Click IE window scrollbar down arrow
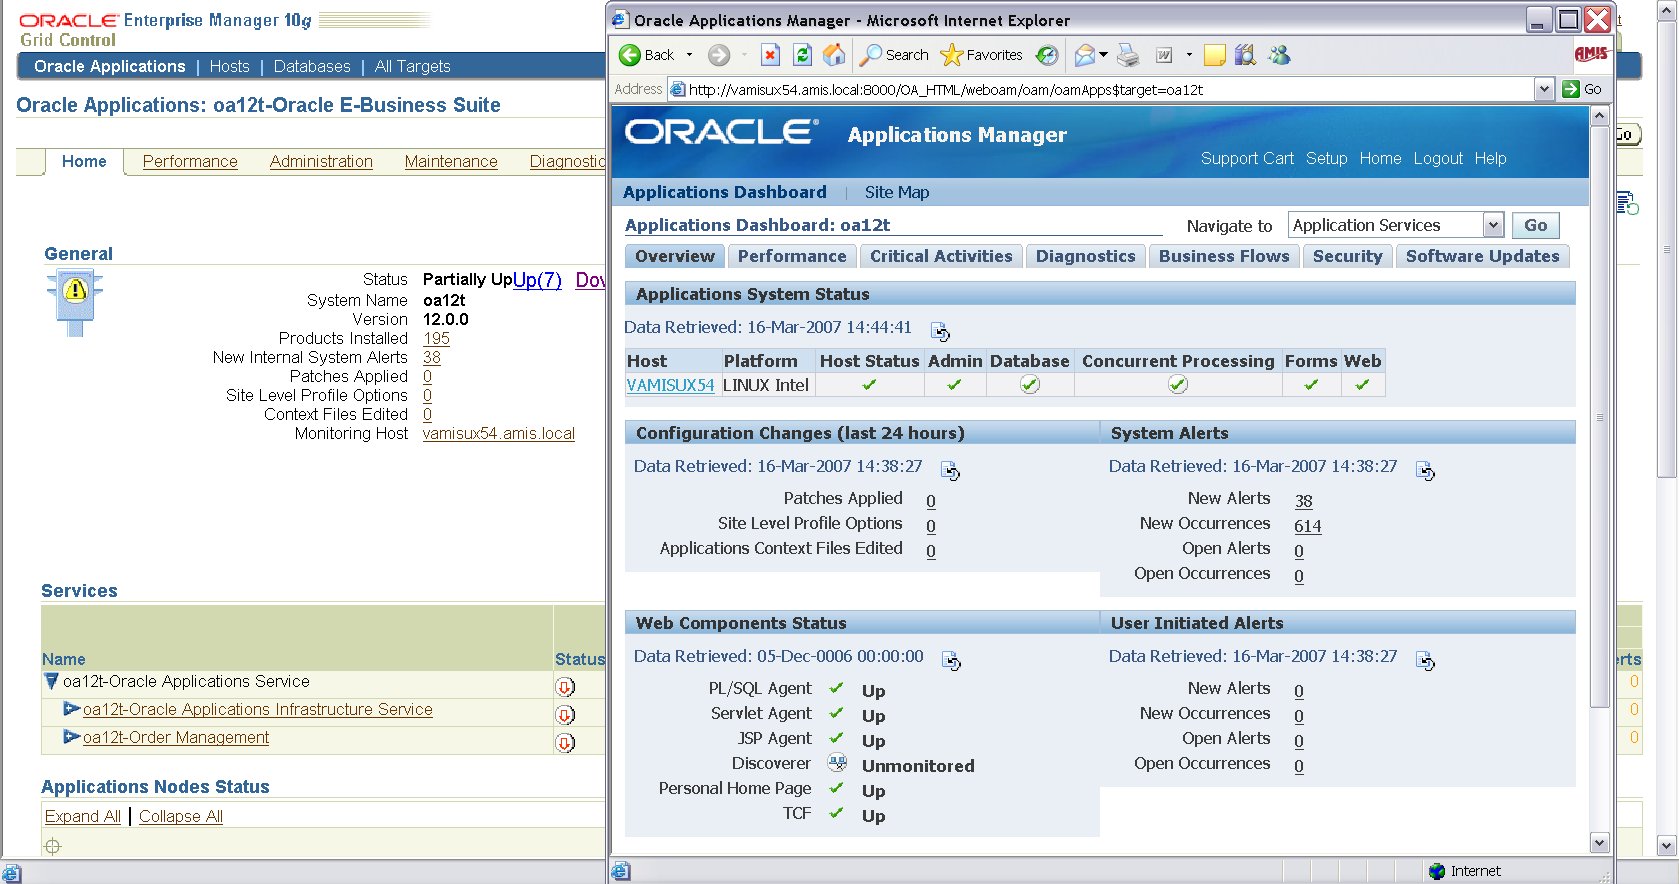The width and height of the screenshot is (1679, 884). [x=1599, y=843]
